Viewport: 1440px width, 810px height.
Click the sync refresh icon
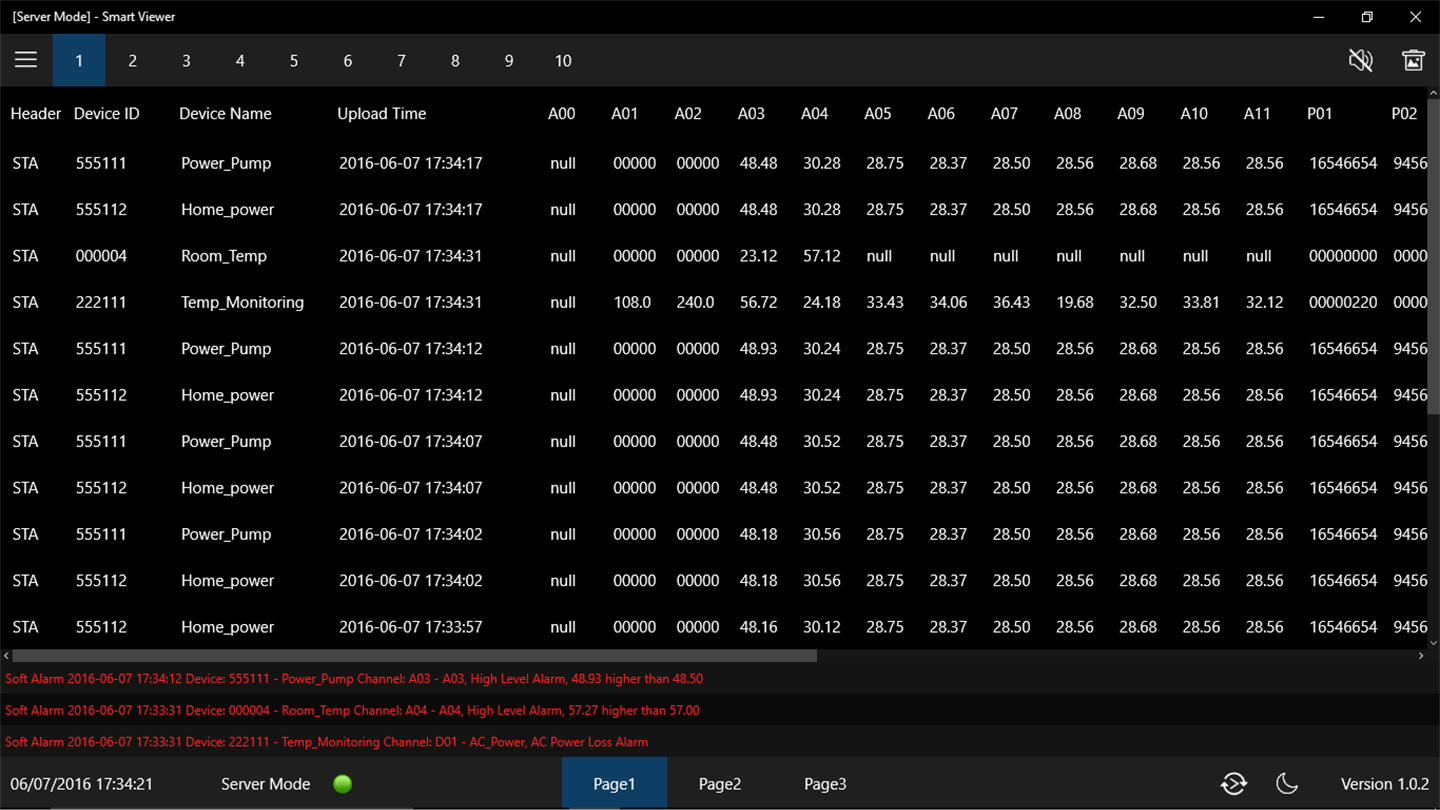1234,784
